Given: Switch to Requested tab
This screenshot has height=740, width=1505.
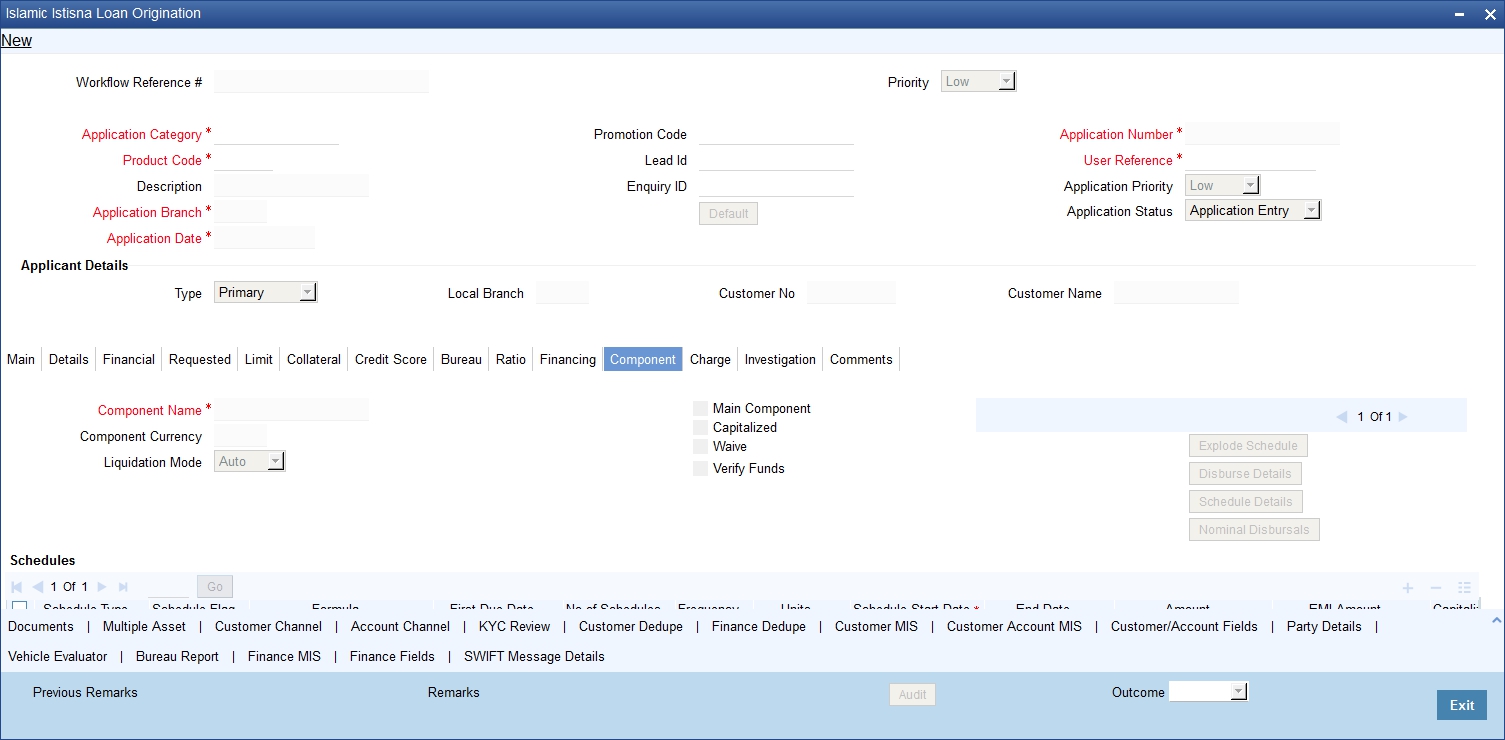Looking at the screenshot, I should tap(200, 359).
